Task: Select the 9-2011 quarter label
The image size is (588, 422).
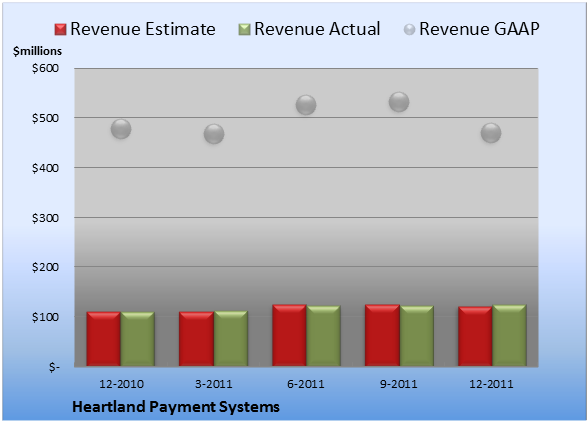Action: (x=399, y=384)
